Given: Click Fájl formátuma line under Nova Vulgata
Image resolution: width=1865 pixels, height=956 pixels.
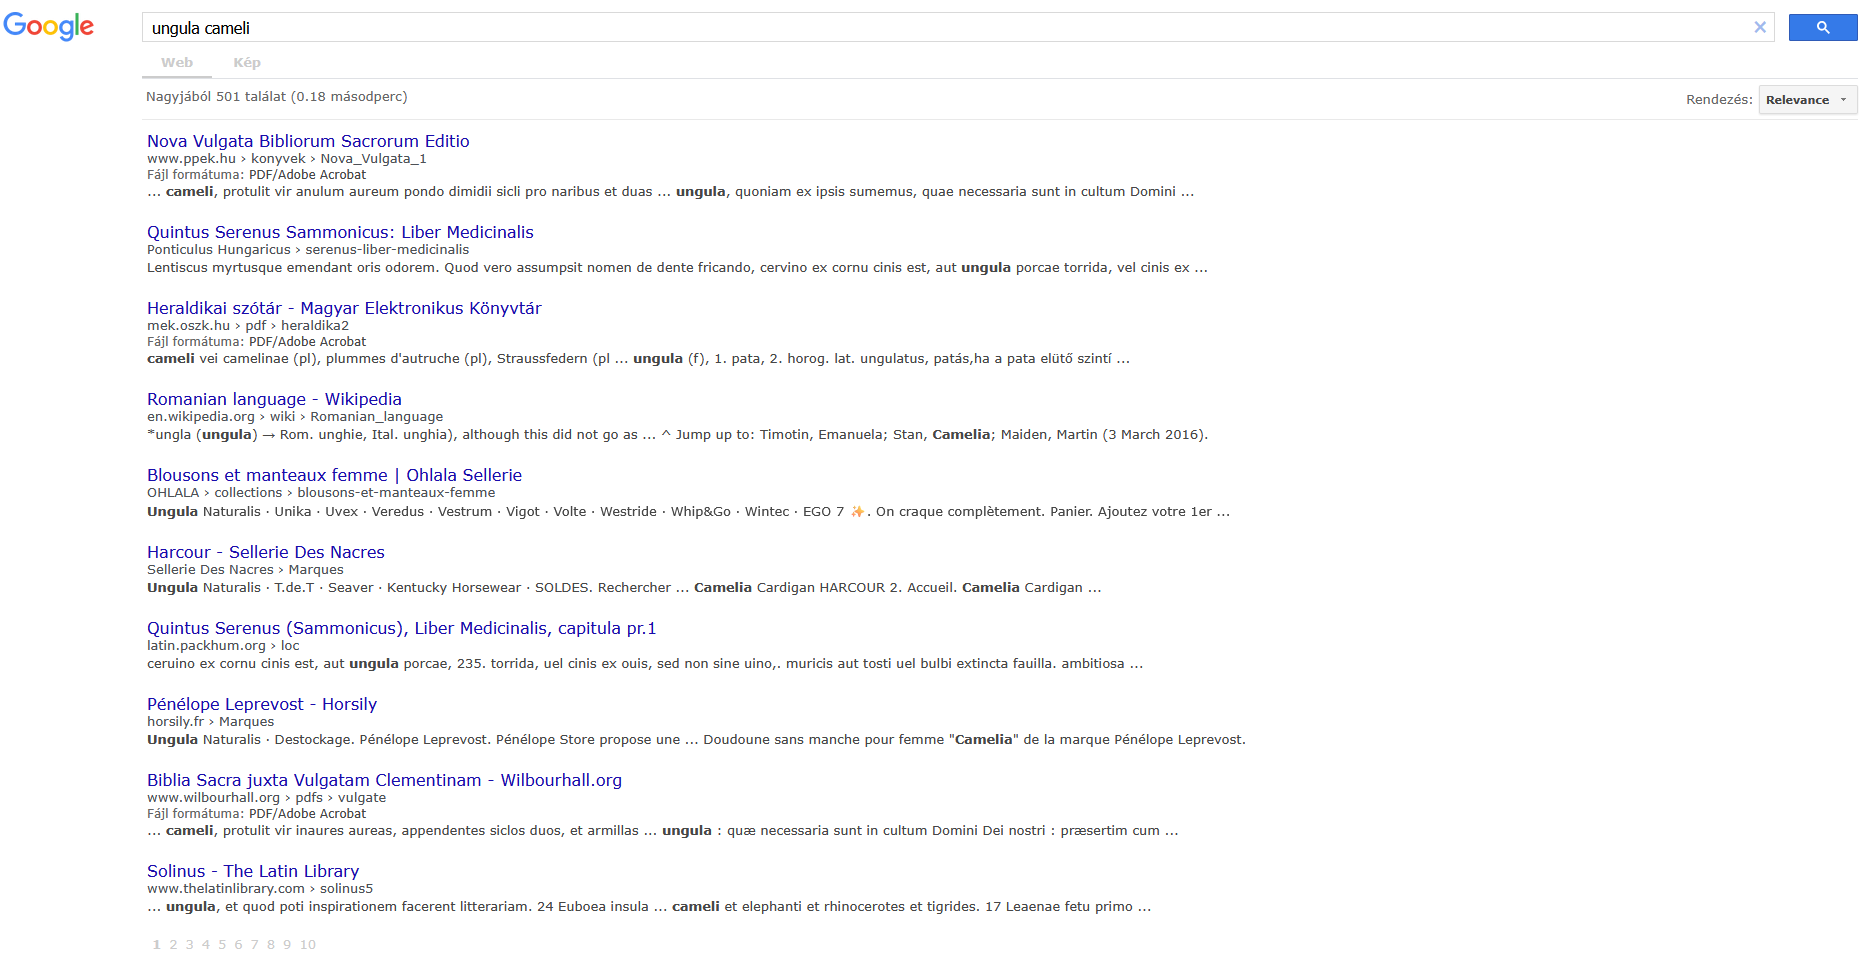Looking at the screenshot, I should pyautogui.click(x=256, y=175).
